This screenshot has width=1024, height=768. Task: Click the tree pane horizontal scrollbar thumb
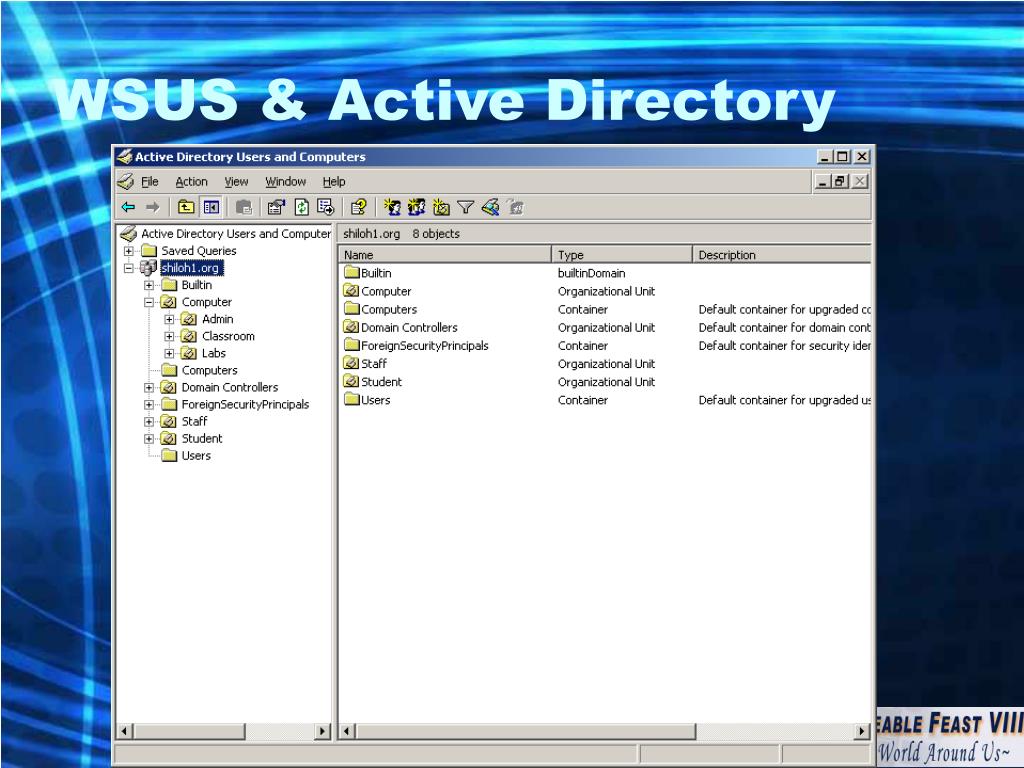click(189, 731)
